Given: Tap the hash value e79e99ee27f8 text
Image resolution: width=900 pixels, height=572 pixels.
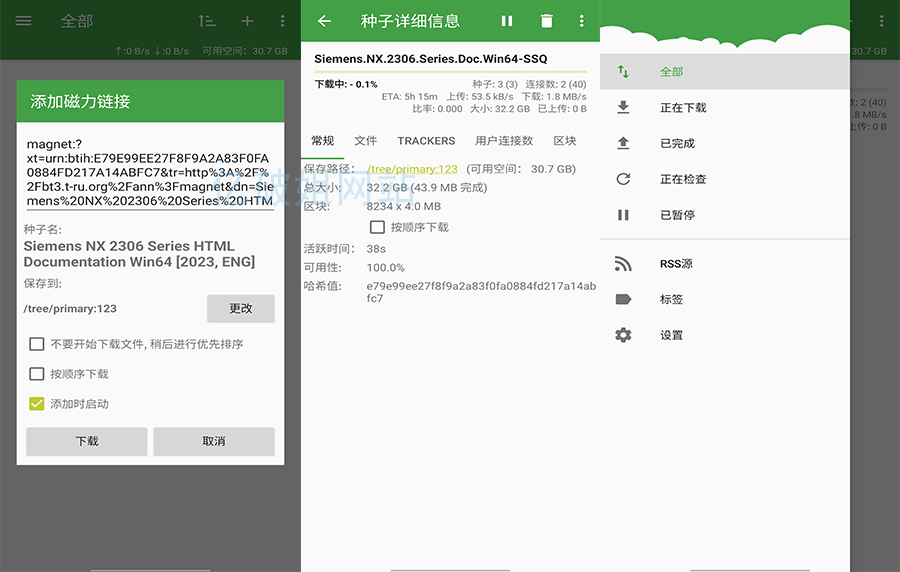Looking at the screenshot, I should click(481, 292).
